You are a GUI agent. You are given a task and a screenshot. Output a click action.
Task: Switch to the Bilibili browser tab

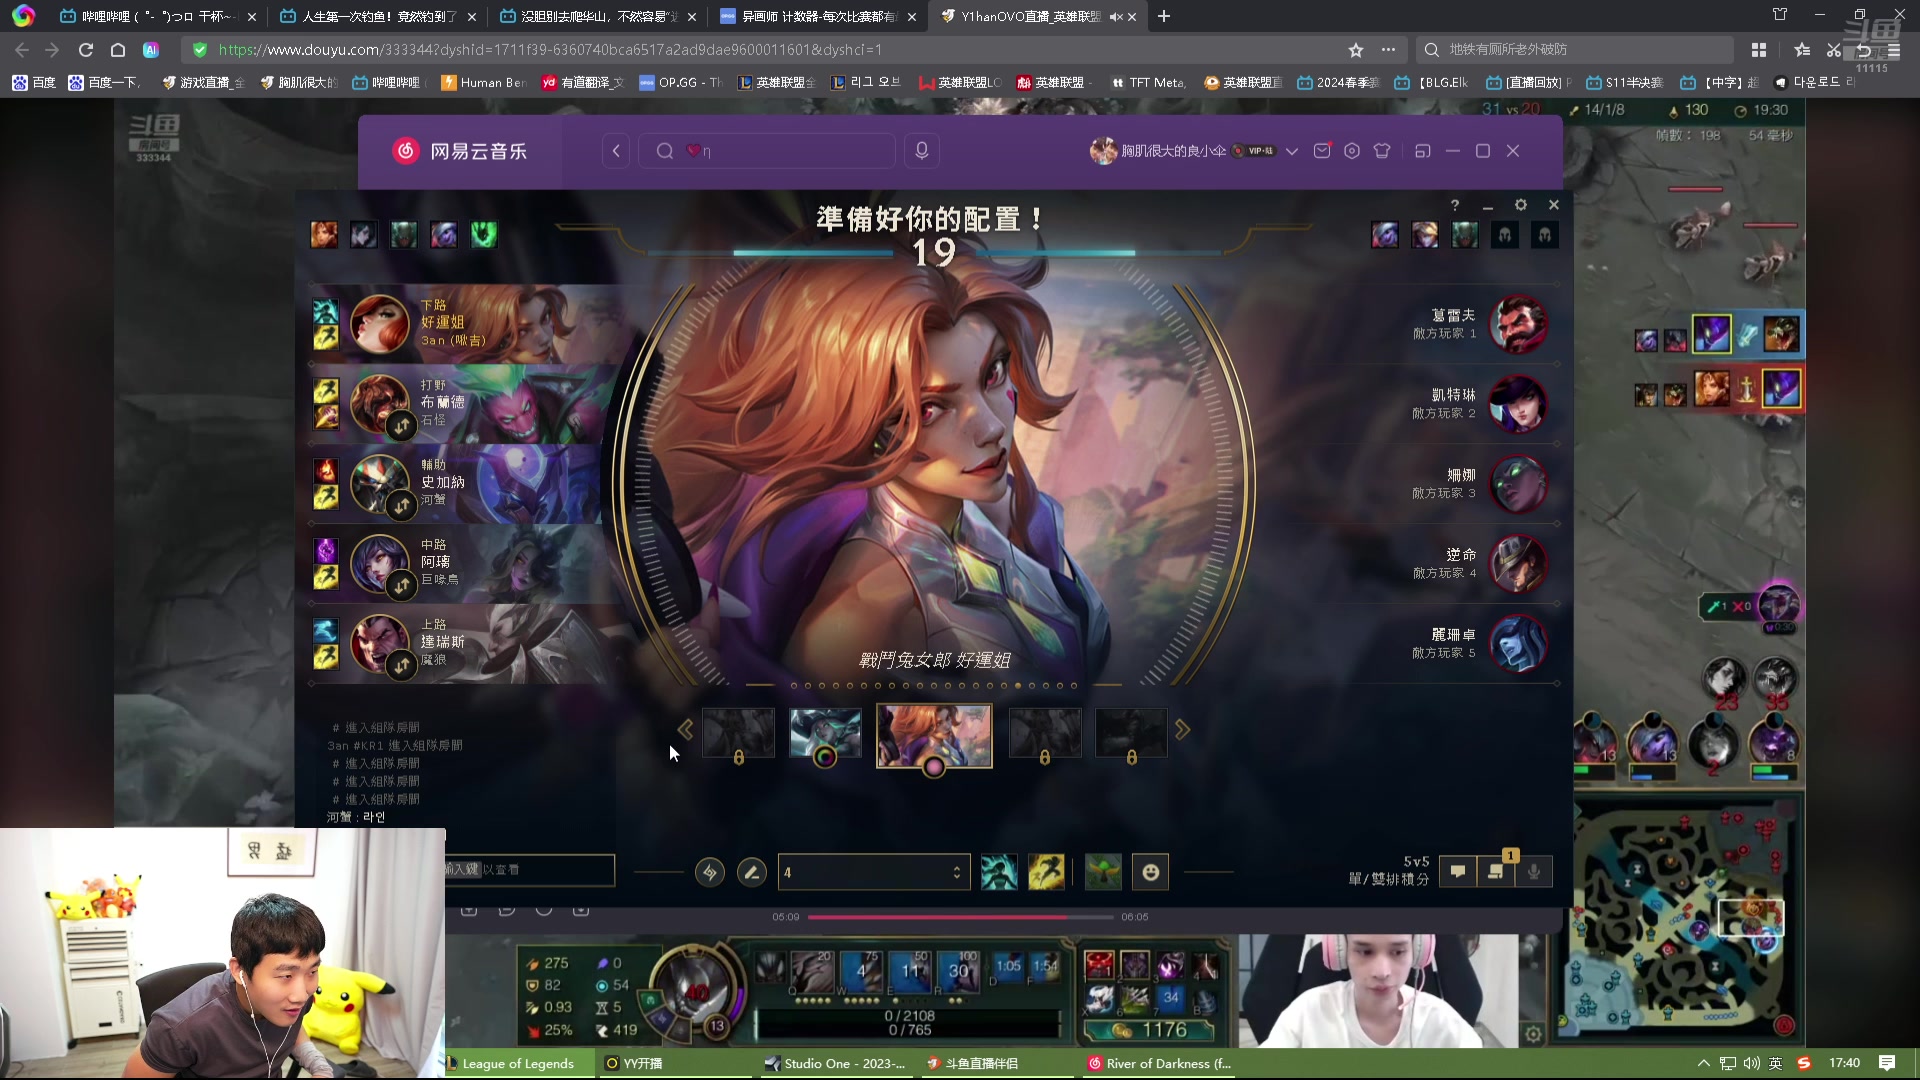[158, 16]
